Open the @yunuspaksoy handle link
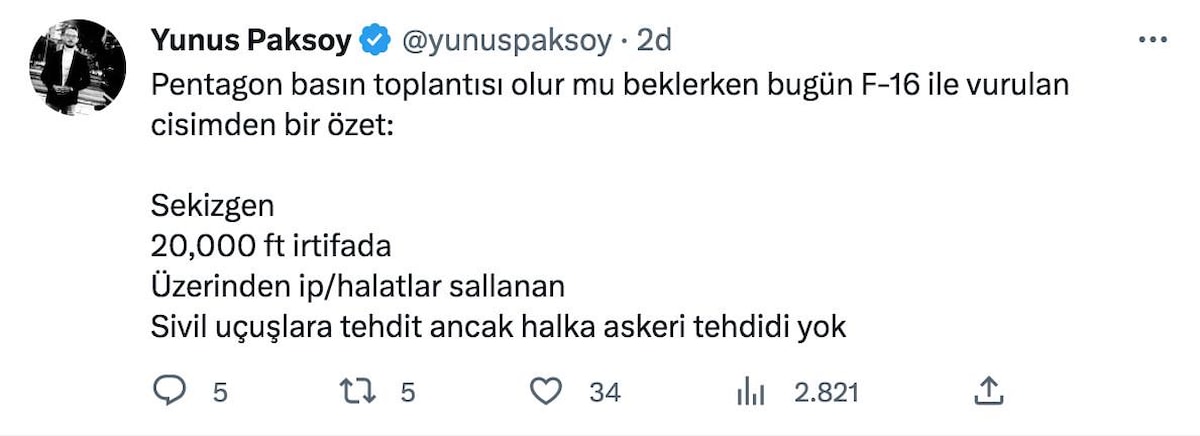This screenshot has height=436, width=1200. point(506,41)
